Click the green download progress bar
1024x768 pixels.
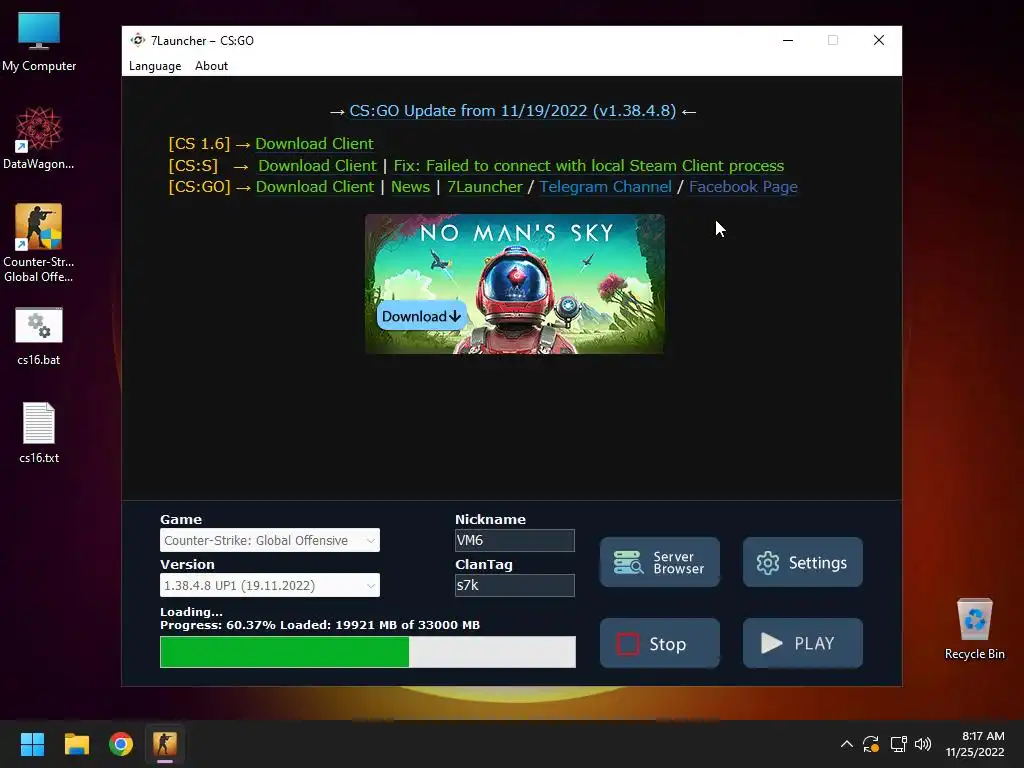[x=368, y=652]
